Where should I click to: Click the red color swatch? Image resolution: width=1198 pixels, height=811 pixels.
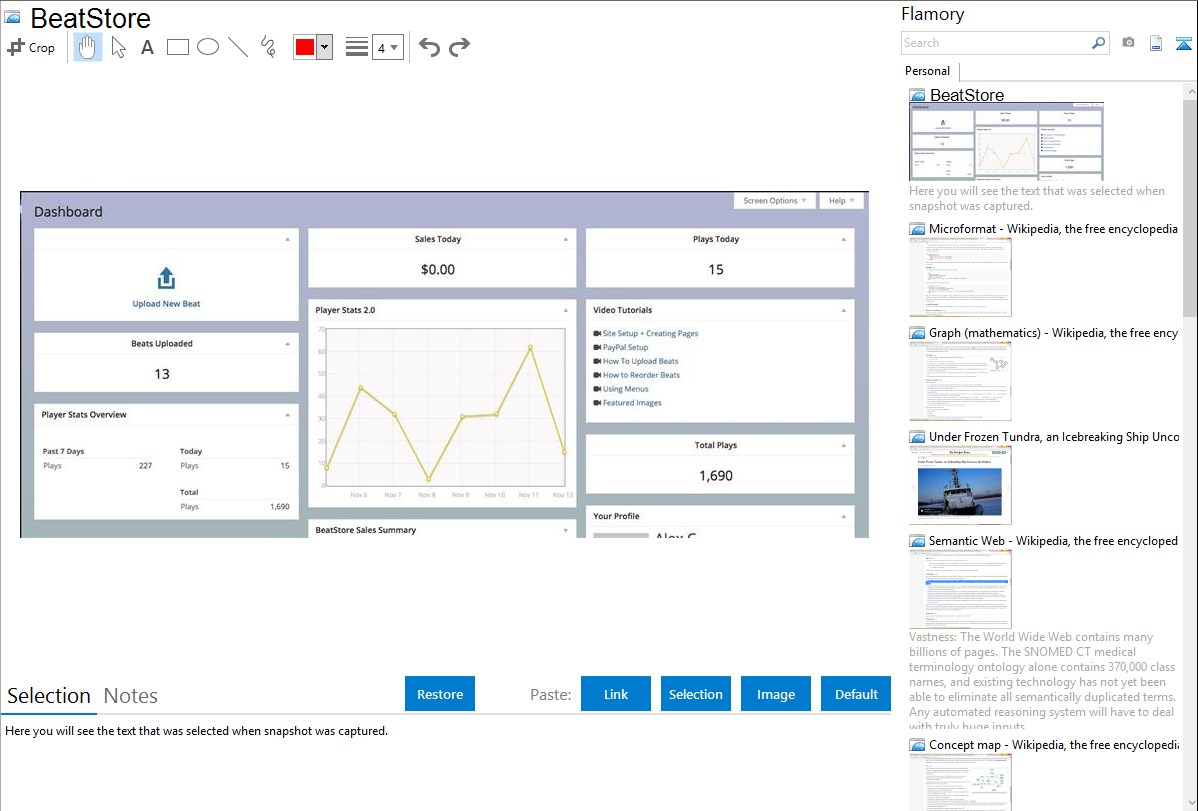[x=305, y=47]
